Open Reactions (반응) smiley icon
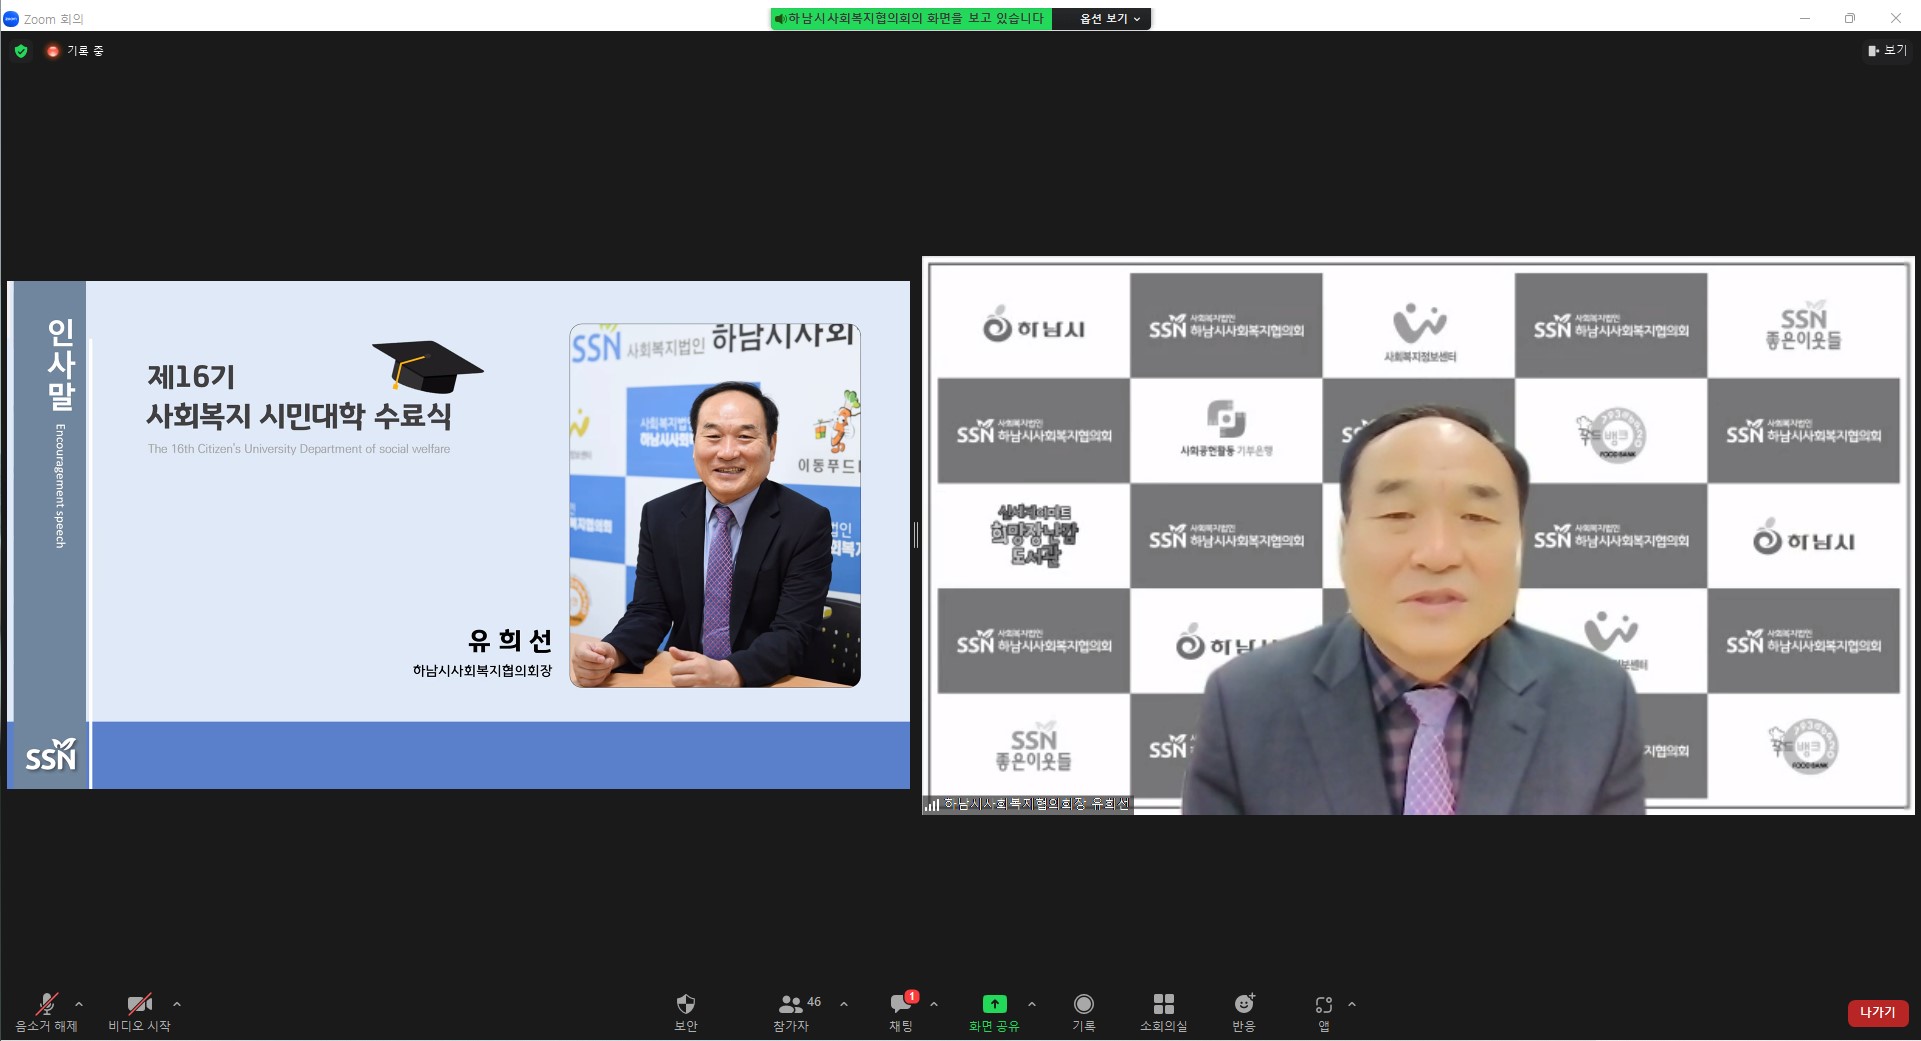This screenshot has width=1921, height=1041. pos(1243,1004)
